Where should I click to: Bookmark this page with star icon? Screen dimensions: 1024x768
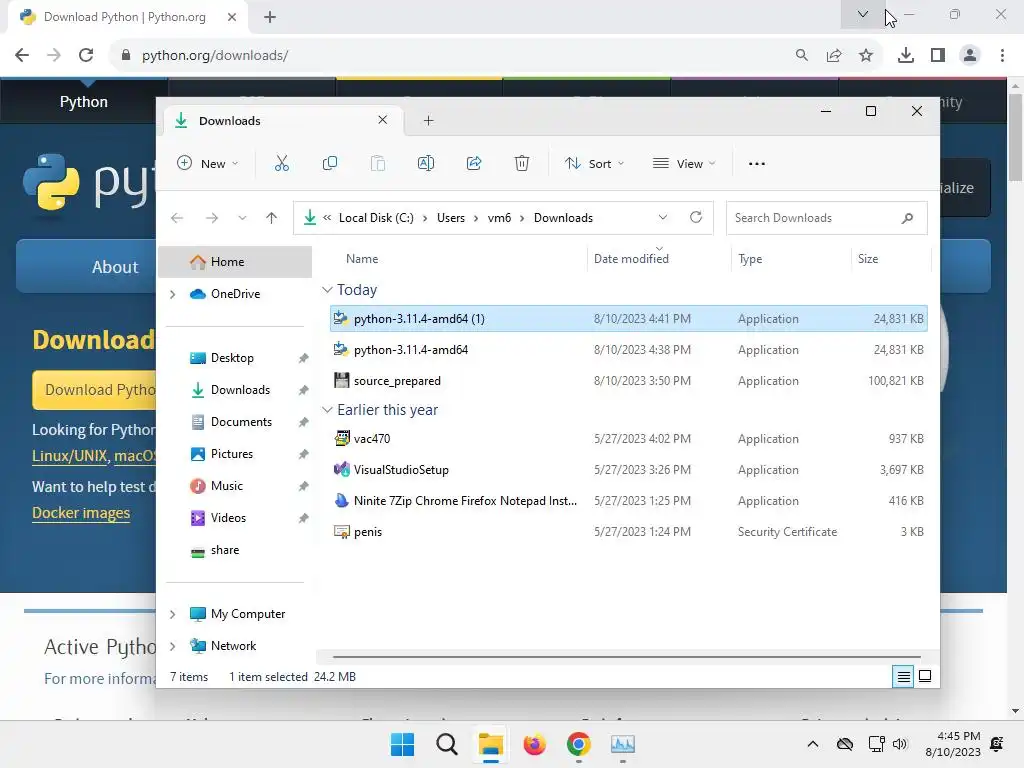[866, 56]
